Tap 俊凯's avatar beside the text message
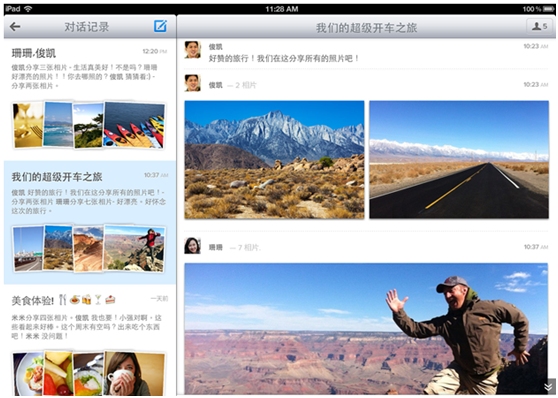 (x=193, y=49)
